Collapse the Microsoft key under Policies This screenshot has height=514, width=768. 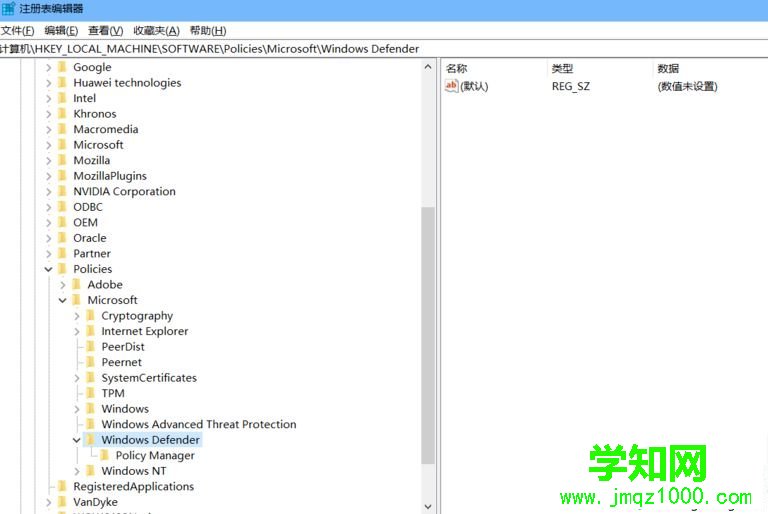[x=63, y=300]
